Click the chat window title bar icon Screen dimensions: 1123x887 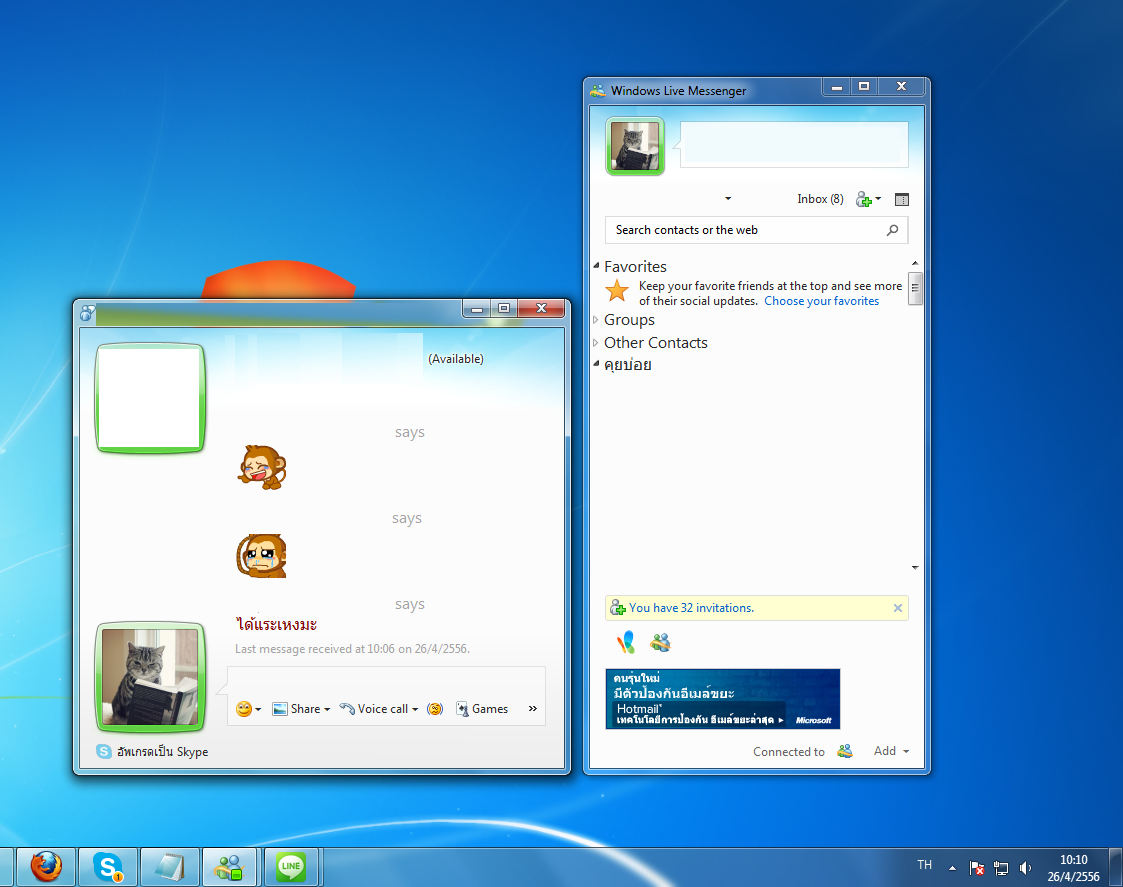(87, 312)
